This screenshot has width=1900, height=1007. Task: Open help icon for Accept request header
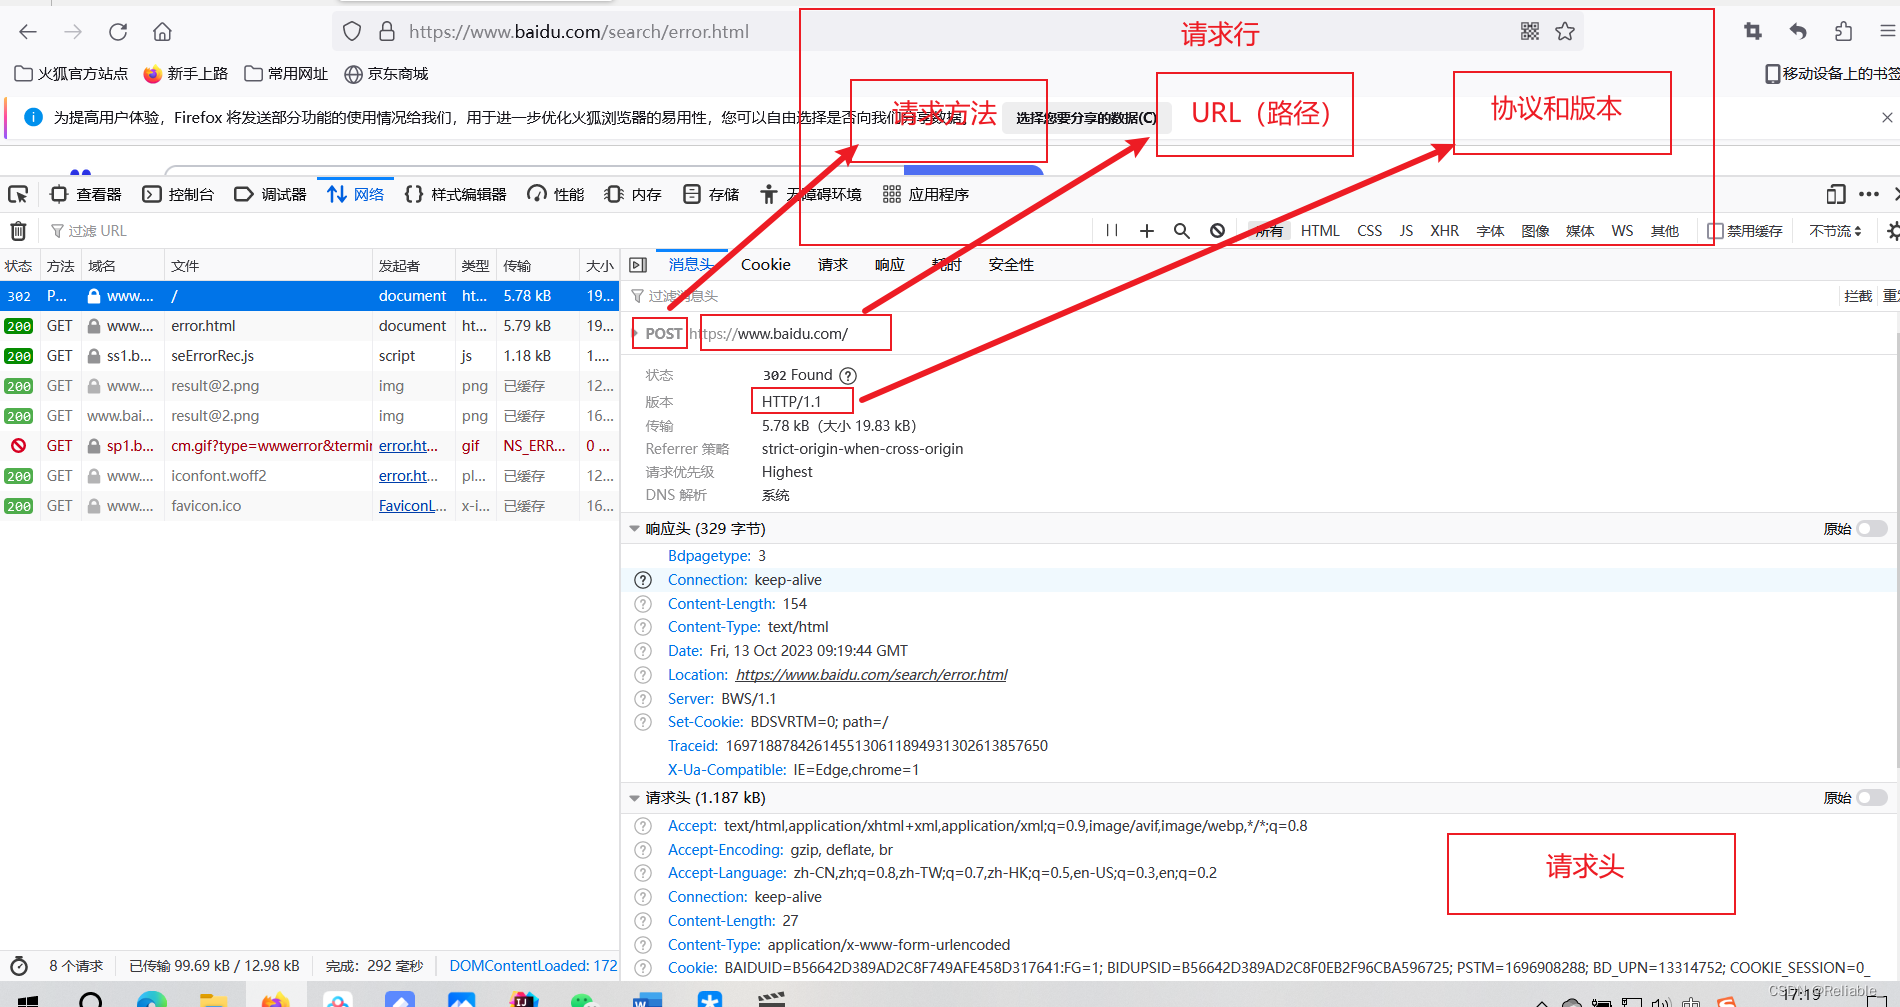click(643, 826)
